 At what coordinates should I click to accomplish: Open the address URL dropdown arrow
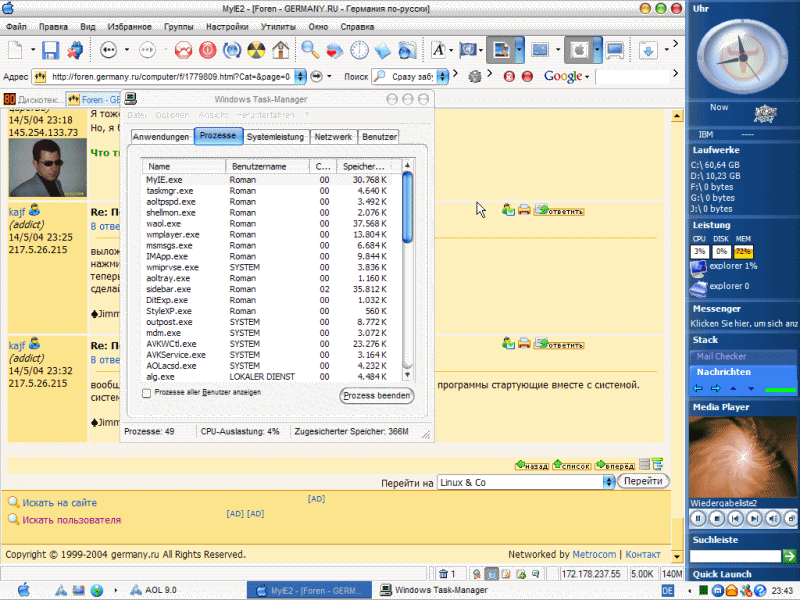(301, 77)
